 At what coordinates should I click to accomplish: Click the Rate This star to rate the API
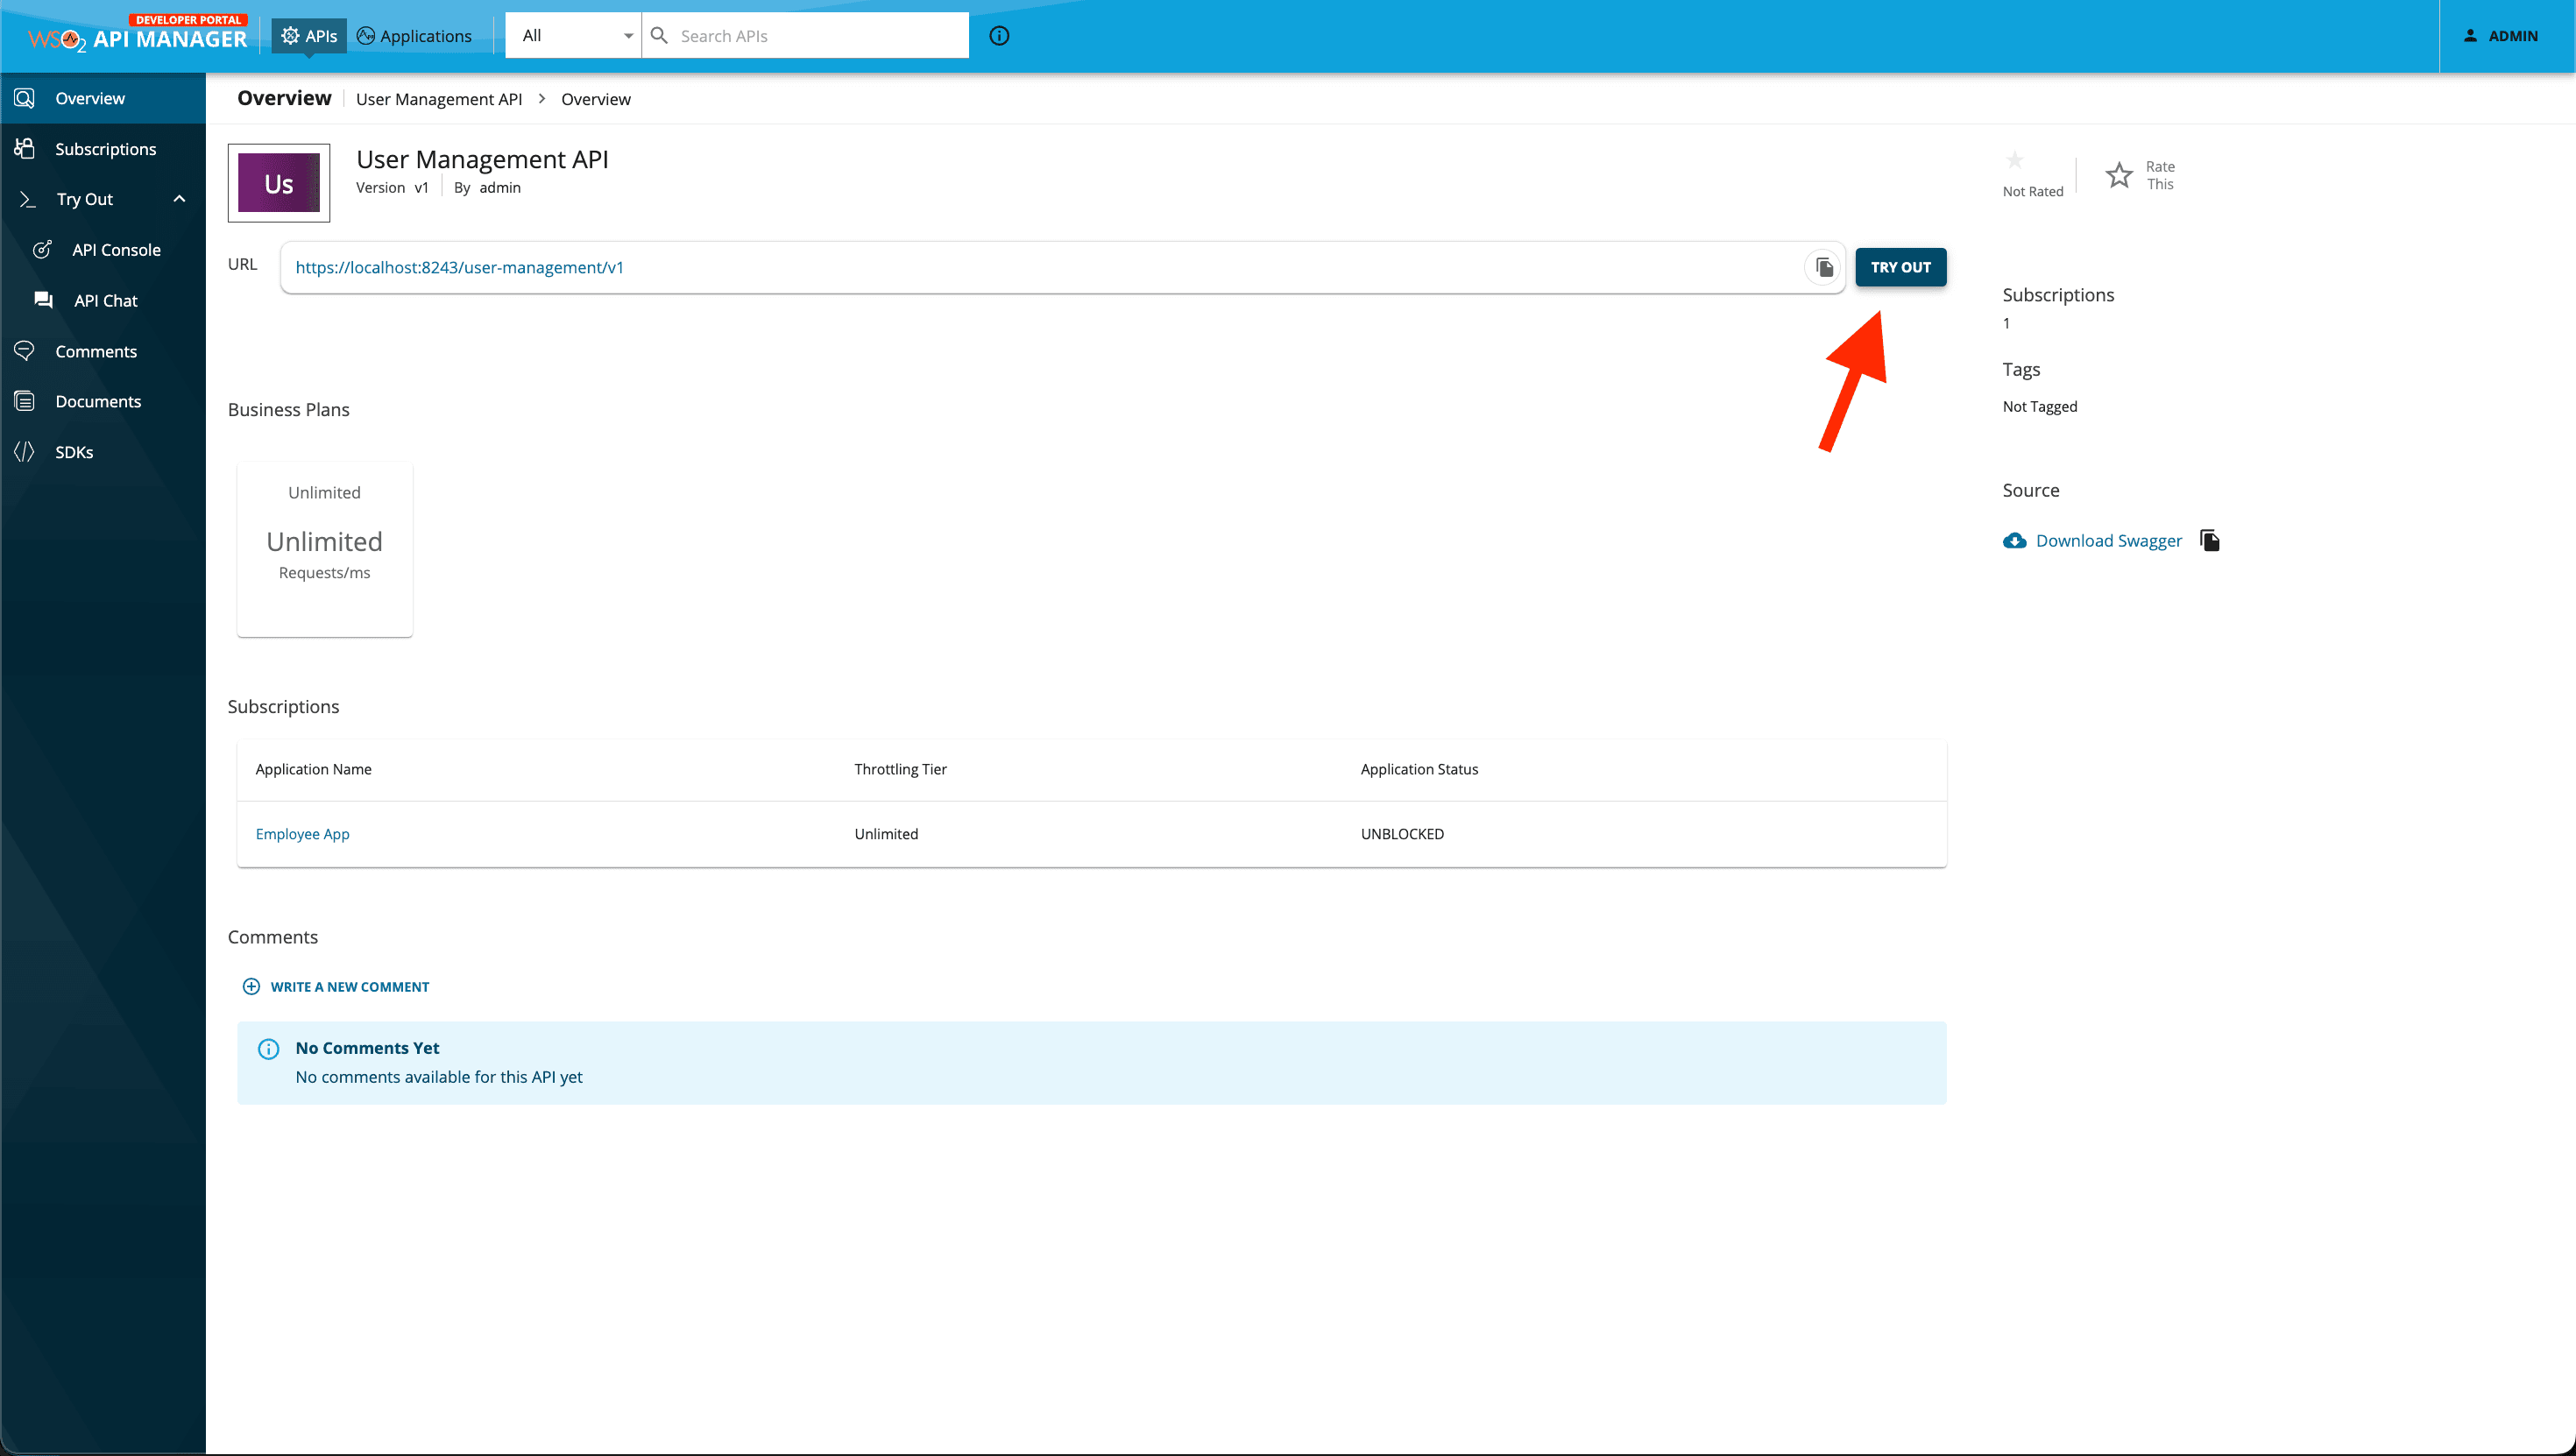tap(2120, 174)
